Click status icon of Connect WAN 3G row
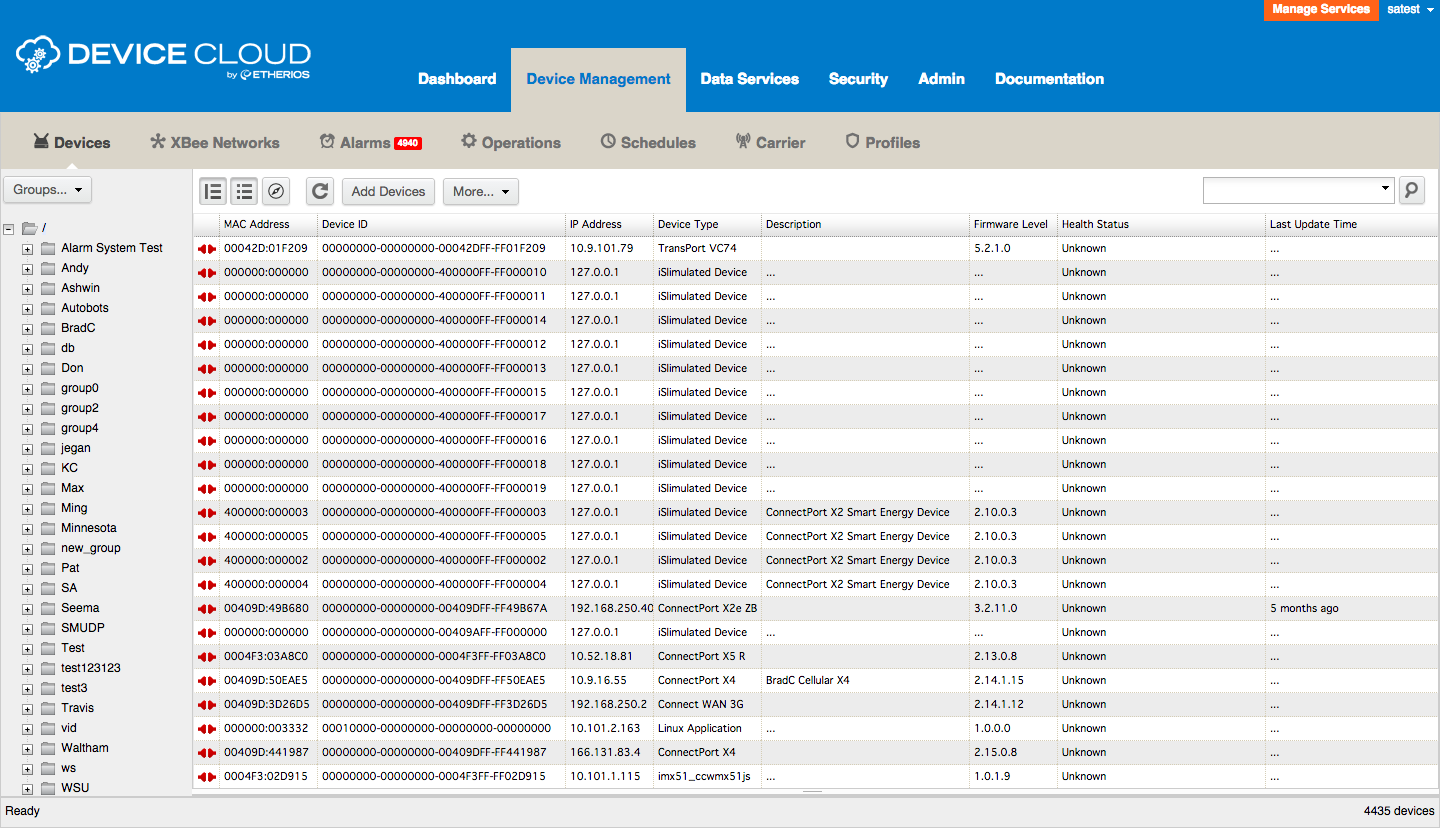 [x=207, y=704]
